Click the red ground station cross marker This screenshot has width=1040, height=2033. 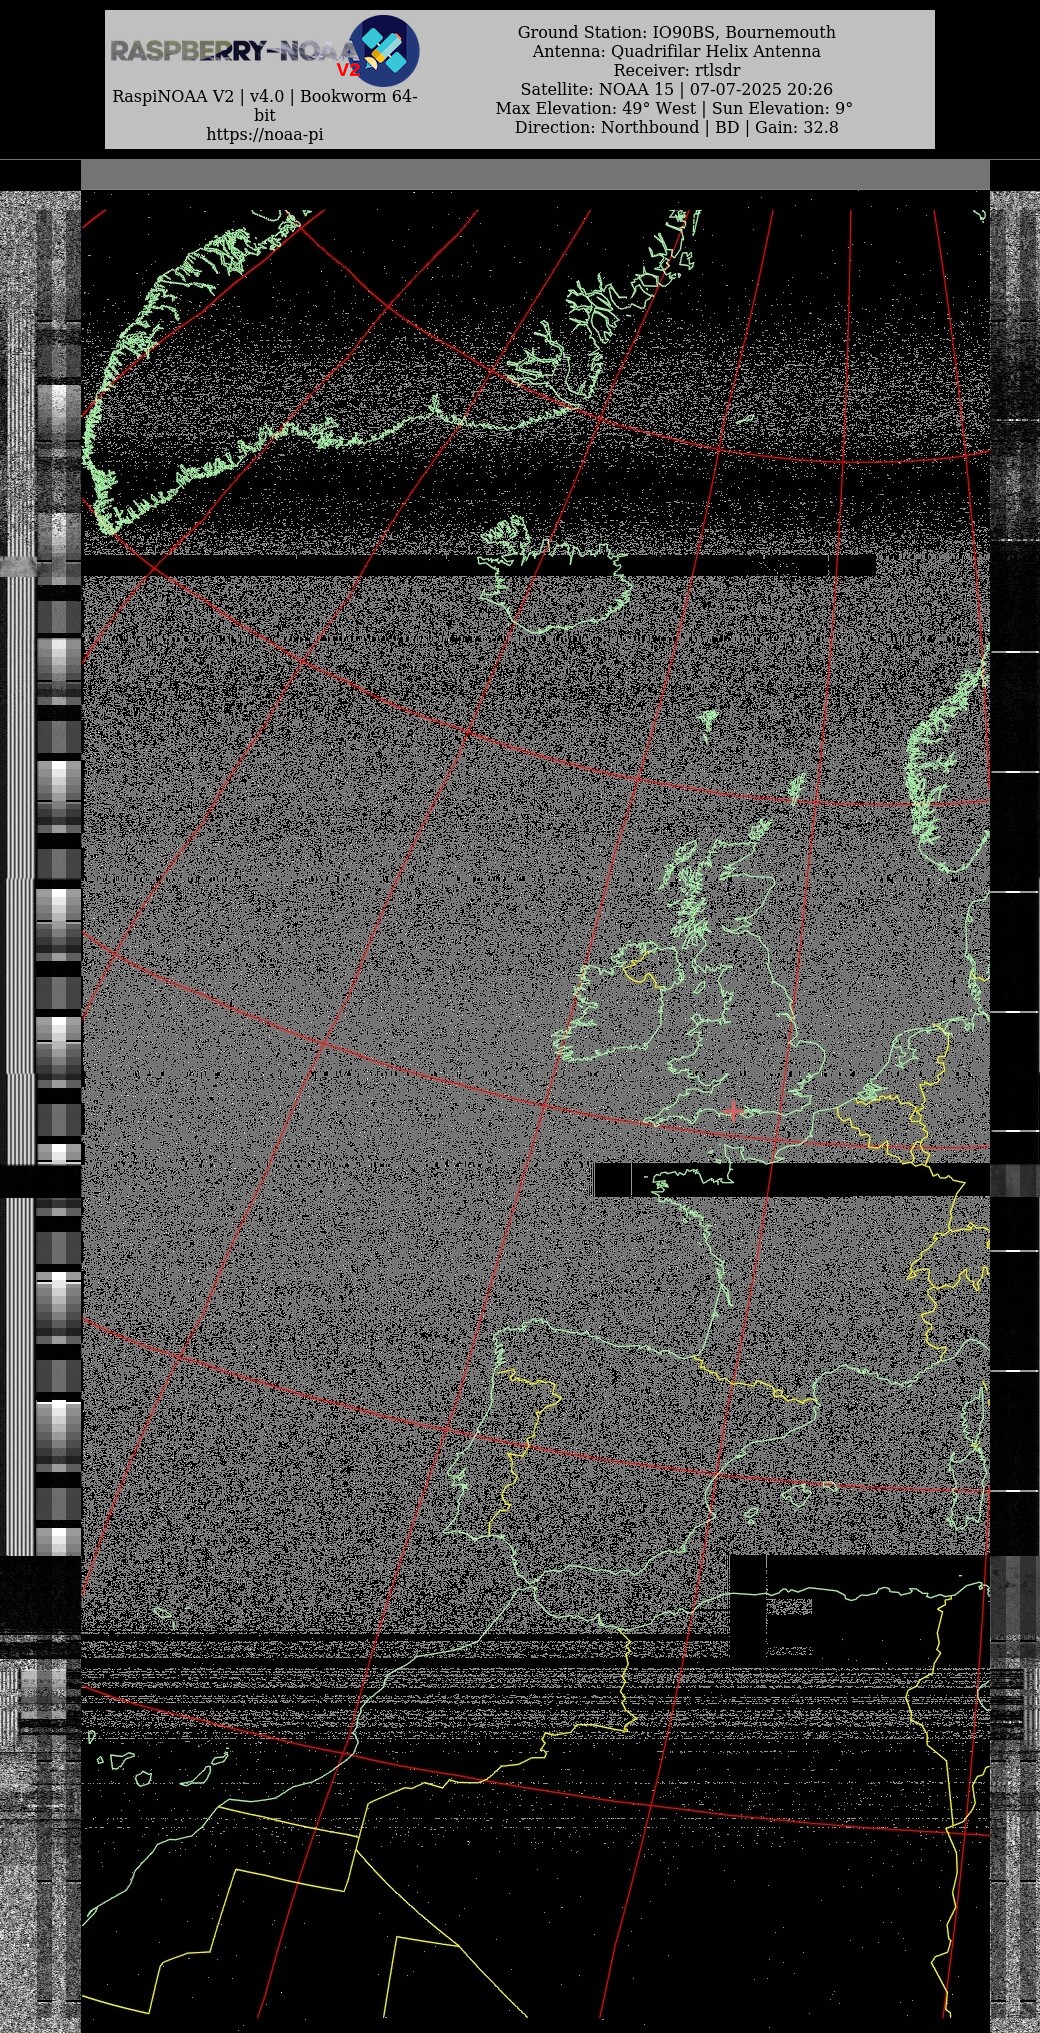(x=733, y=1111)
